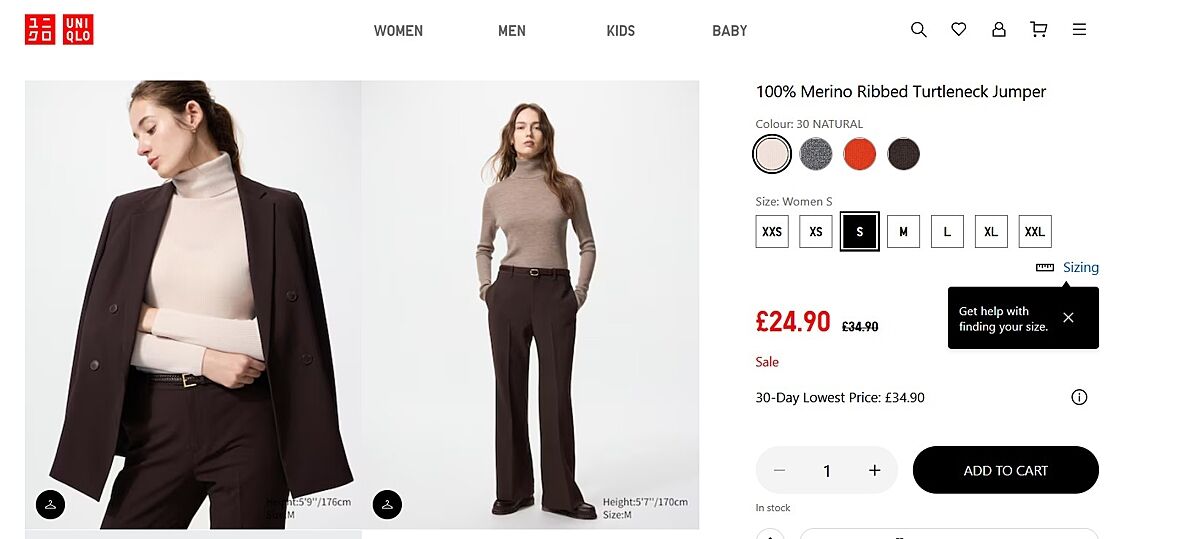Open the Sizing guide link

coord(1080,267)
